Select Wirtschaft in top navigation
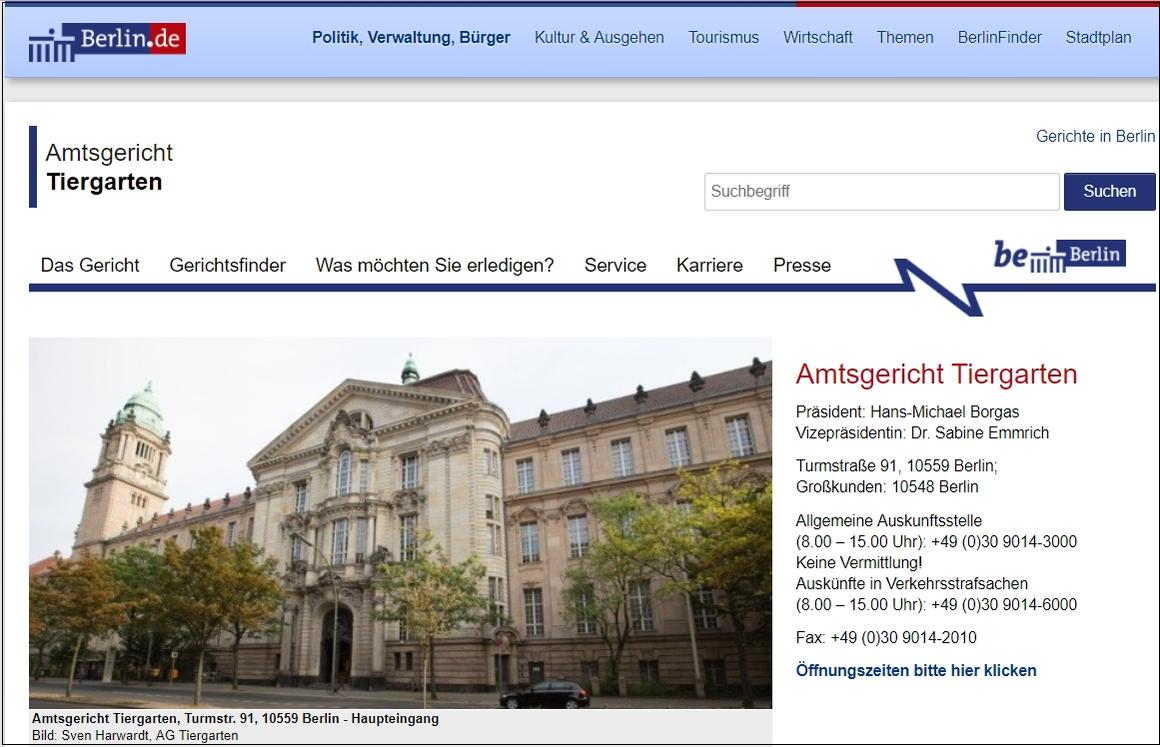The height and width of the screenshot is (747, 1160). pyautogui.click(x=817, y=38)
